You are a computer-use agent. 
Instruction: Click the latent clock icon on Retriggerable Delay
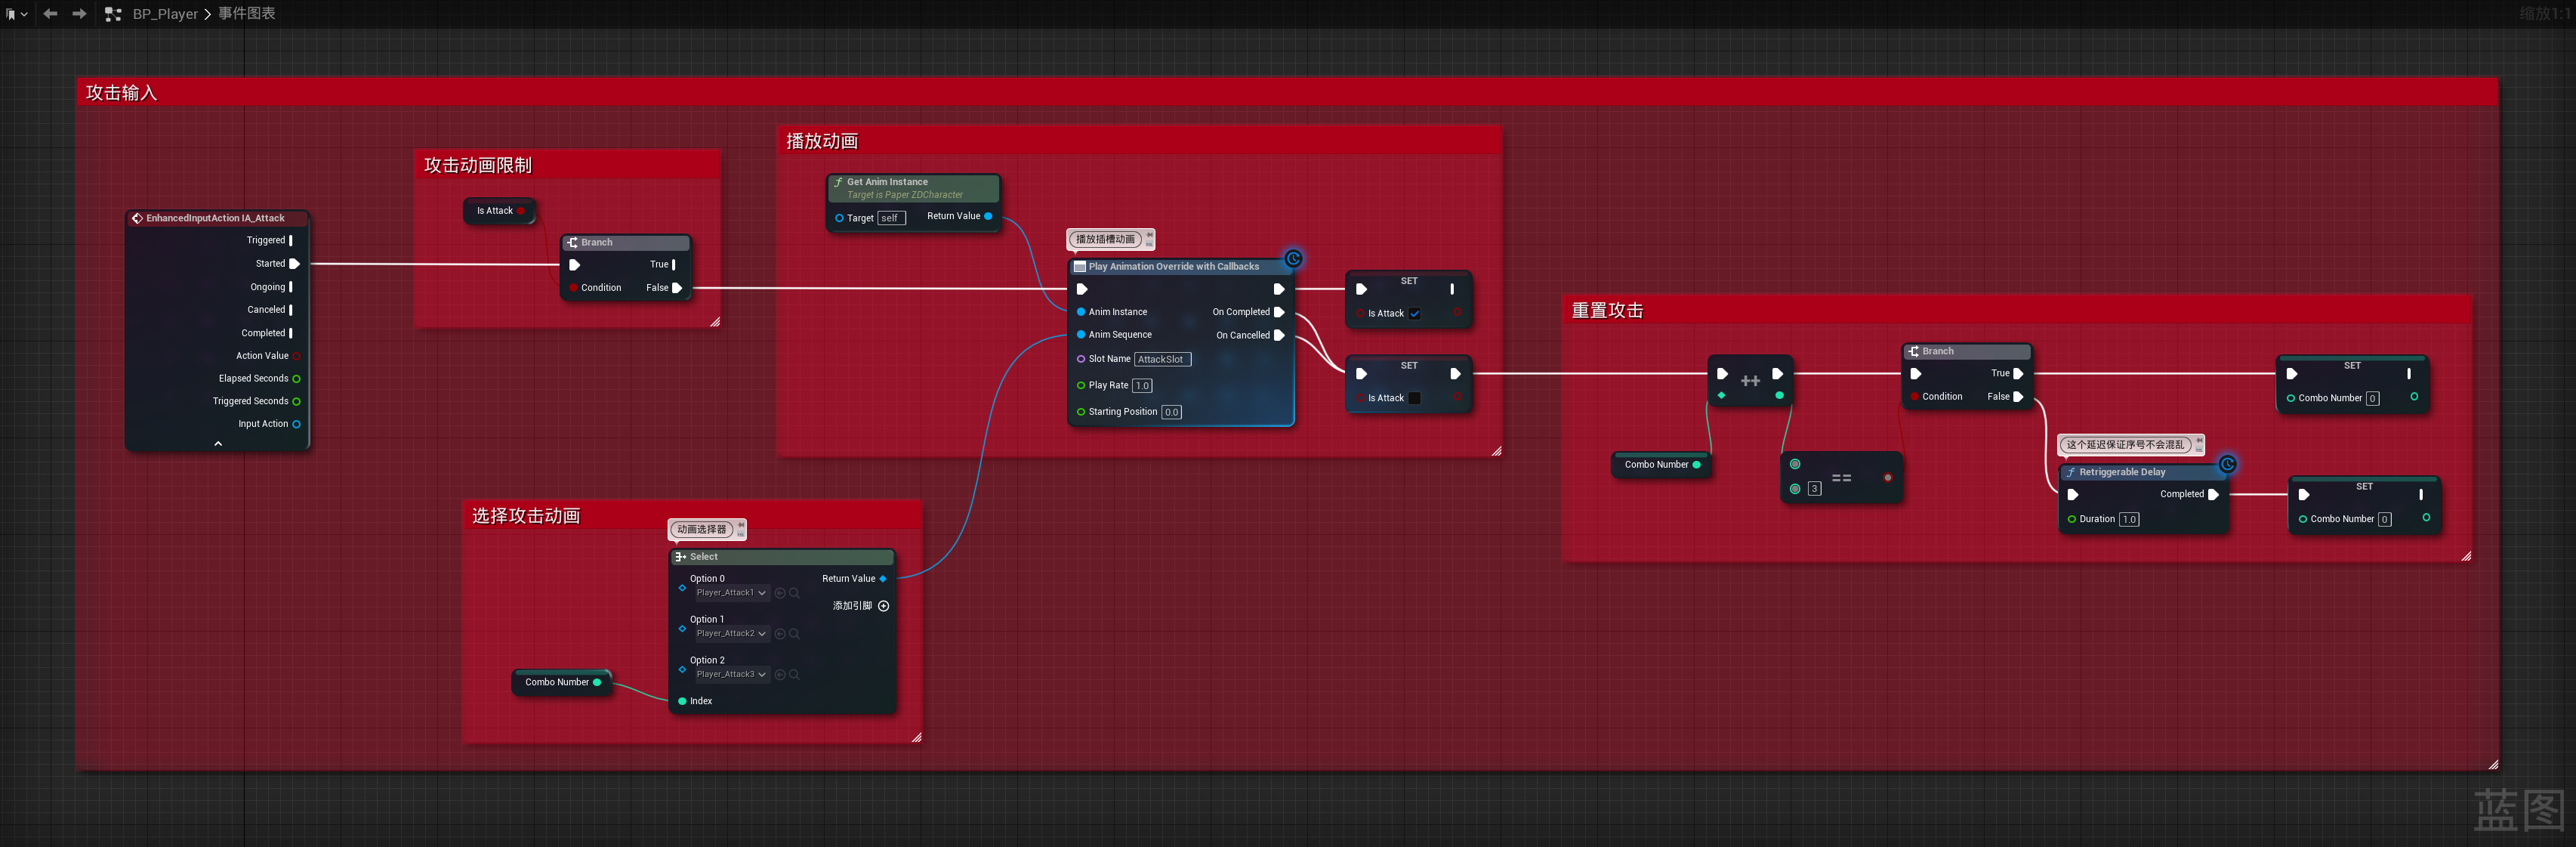[2227, 464]
